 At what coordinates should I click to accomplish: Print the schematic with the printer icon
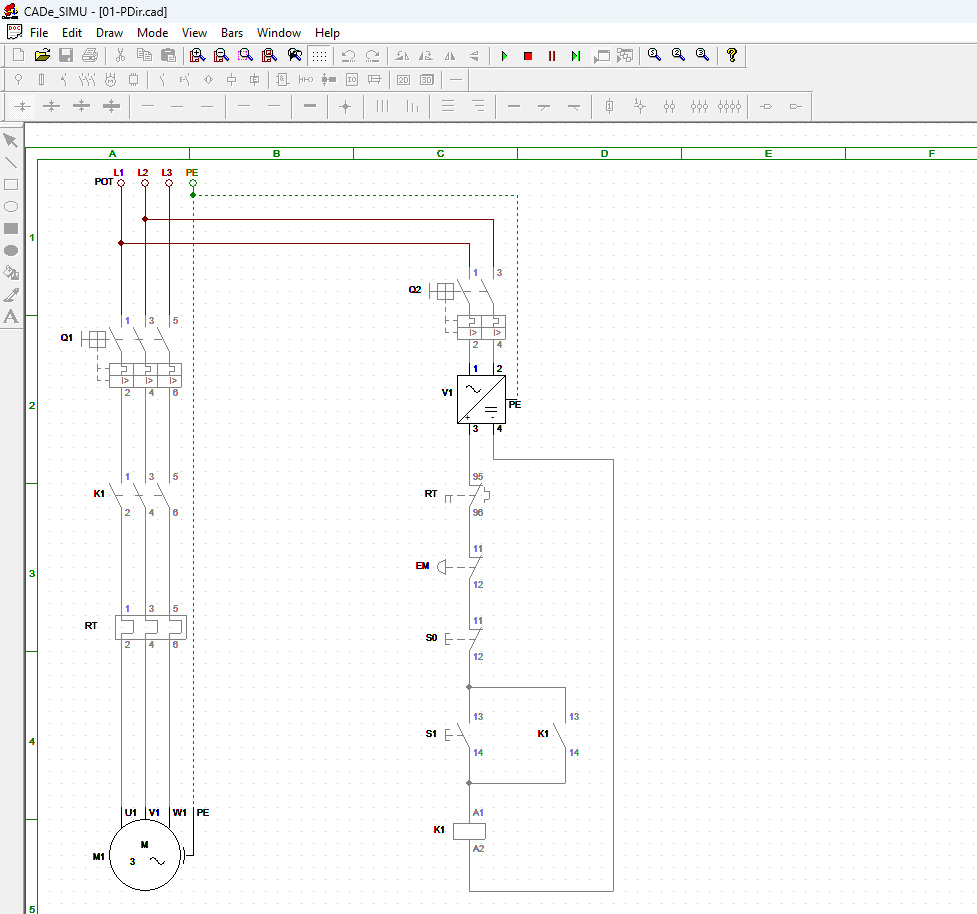(90, 56)
